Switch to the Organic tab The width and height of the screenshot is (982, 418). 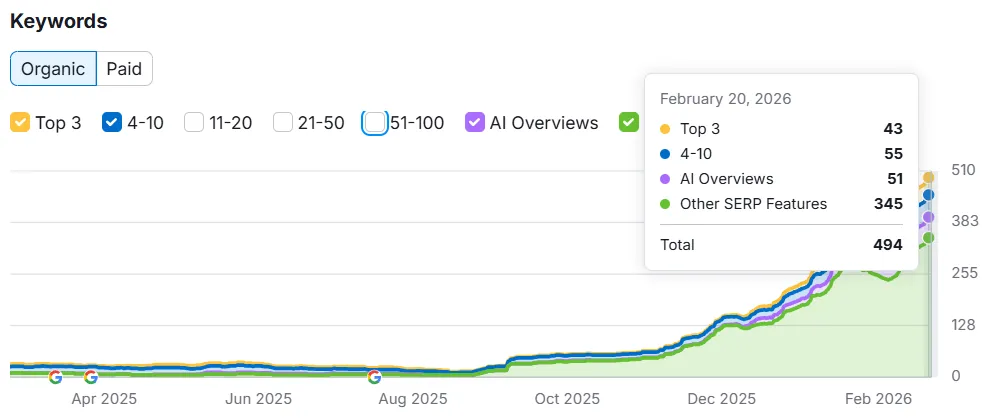tap(54, 69)
